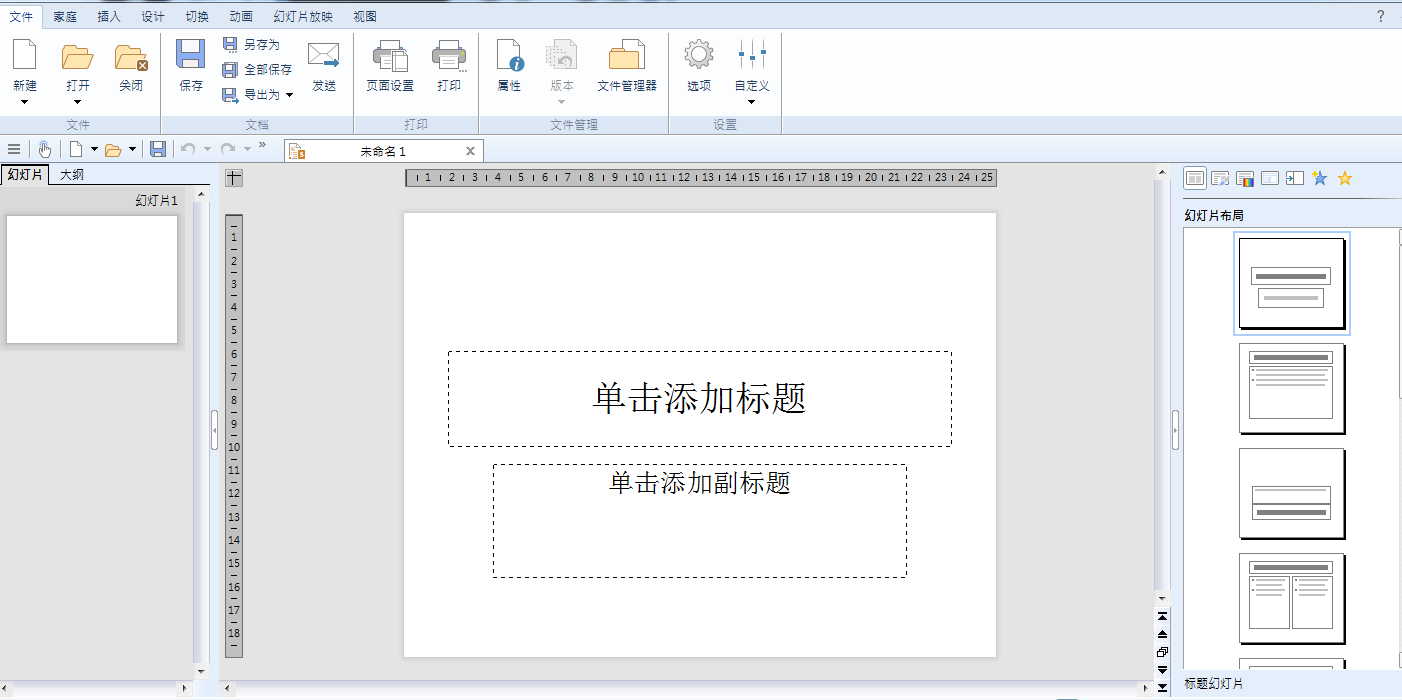Switch to the 动画 ribbon tab
This screenshot has width=1402, height=700.
[241, 17]
